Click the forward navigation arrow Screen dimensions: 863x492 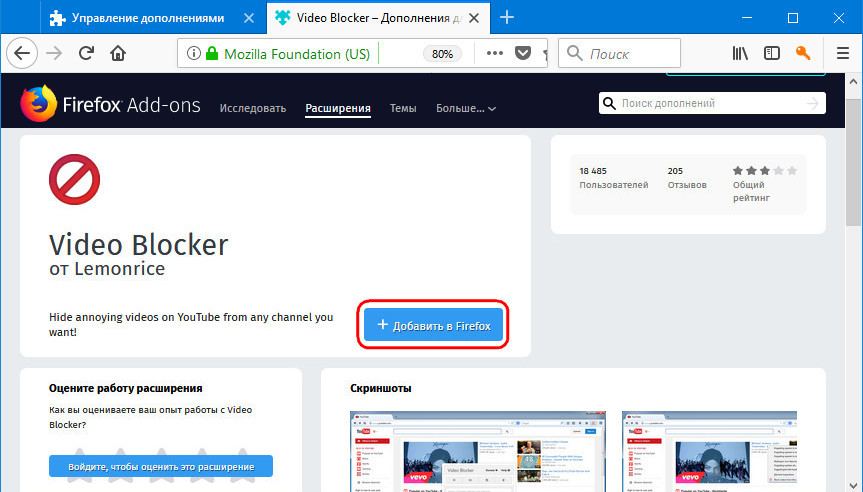pyautogui.click(x=54, y=53)
